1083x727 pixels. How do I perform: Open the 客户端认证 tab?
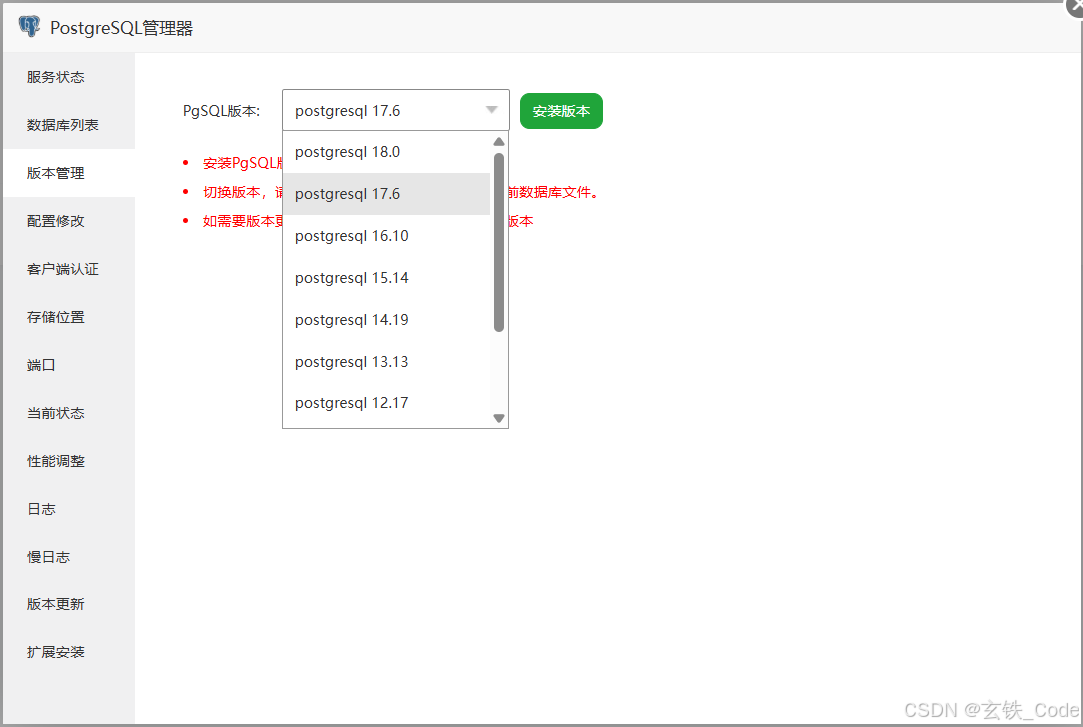tap(68, 269)
